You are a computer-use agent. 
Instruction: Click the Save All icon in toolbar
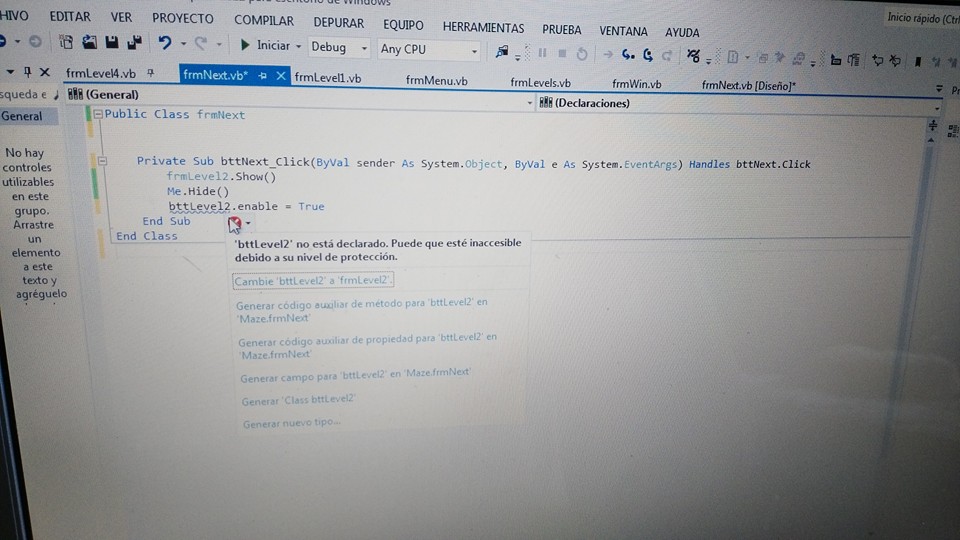[132, 42]
